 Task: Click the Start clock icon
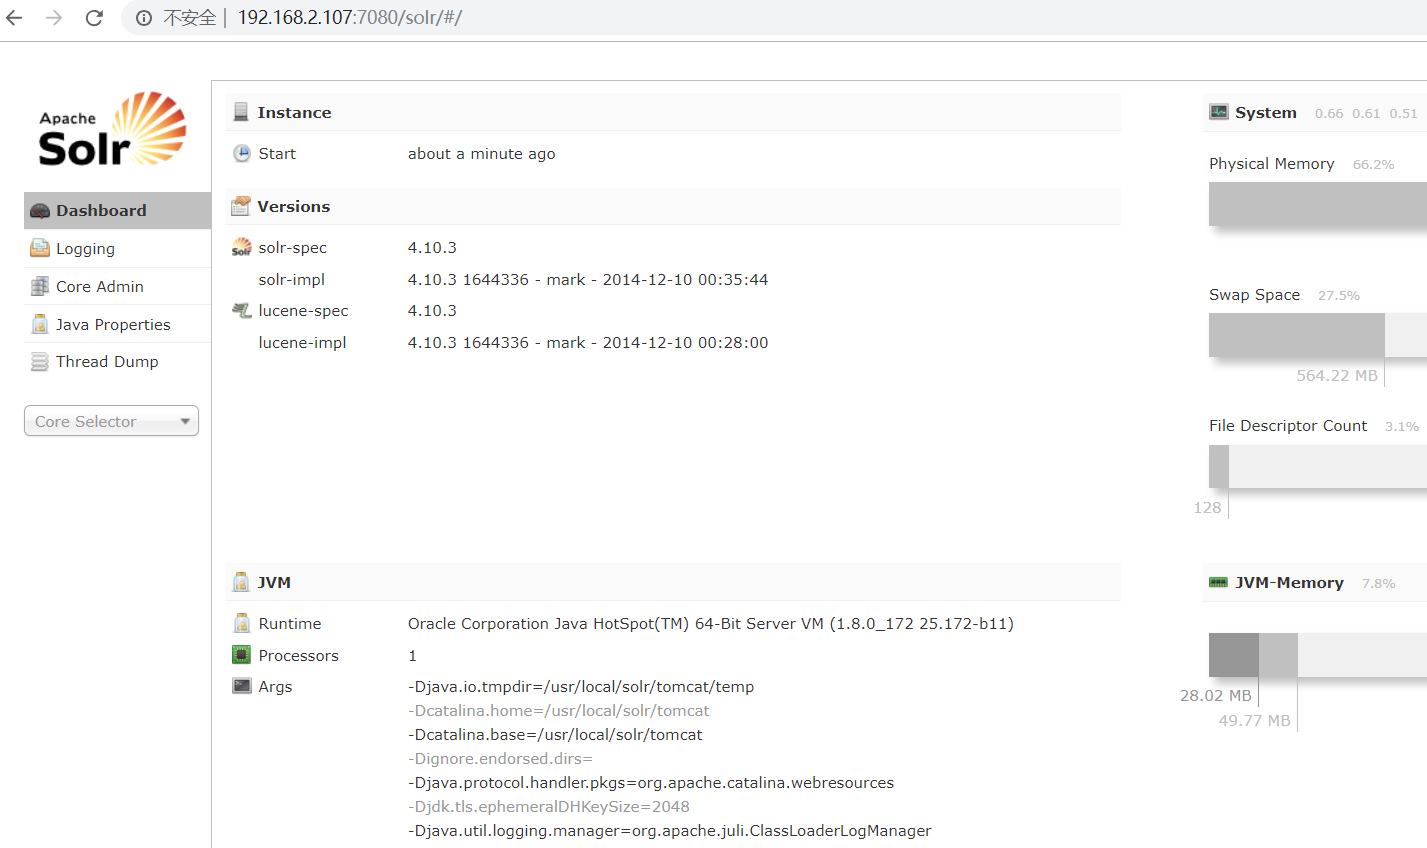coord(242,153)
